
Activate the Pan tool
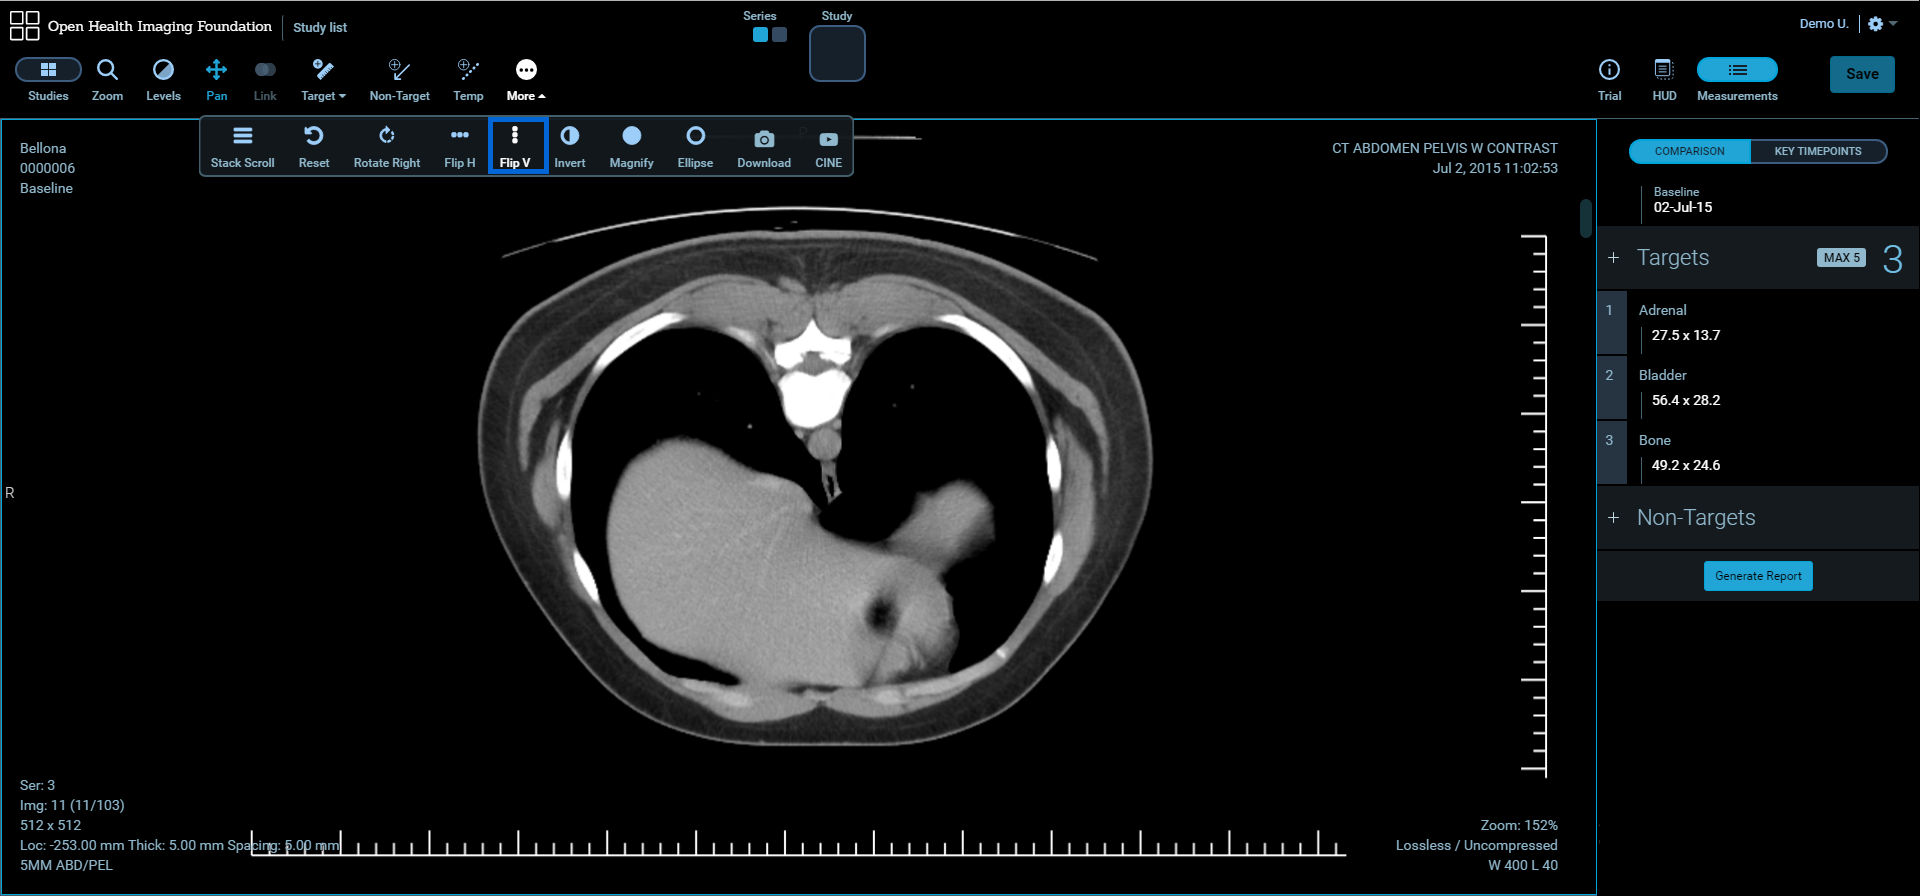tap(216, 79)
